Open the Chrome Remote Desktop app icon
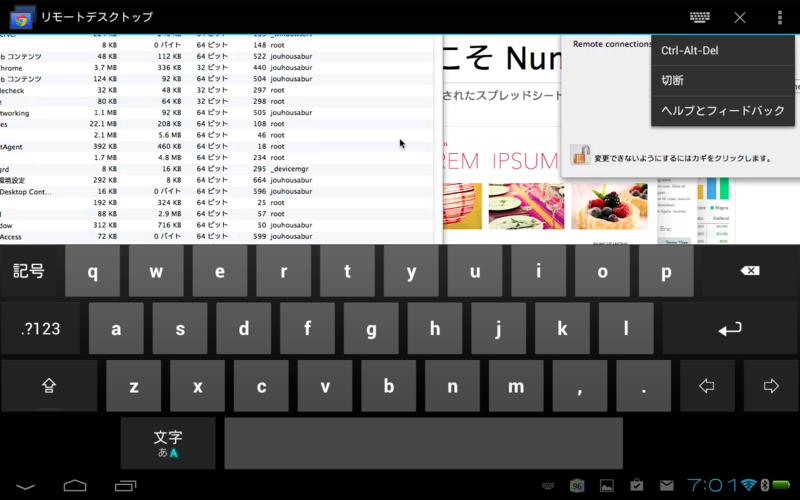Image resolution: width=800 pixels, height=500 pixels. pyautogui.click(x=22, y=17)
